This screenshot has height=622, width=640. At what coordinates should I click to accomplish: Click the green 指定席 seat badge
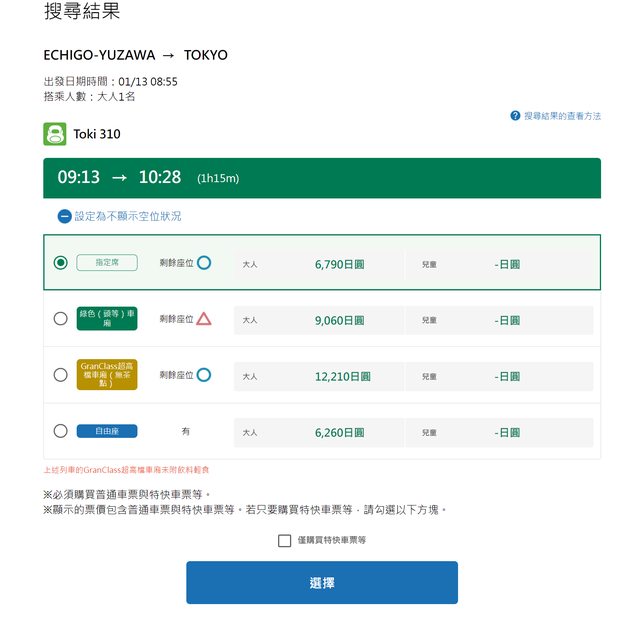tap(107, 263)
